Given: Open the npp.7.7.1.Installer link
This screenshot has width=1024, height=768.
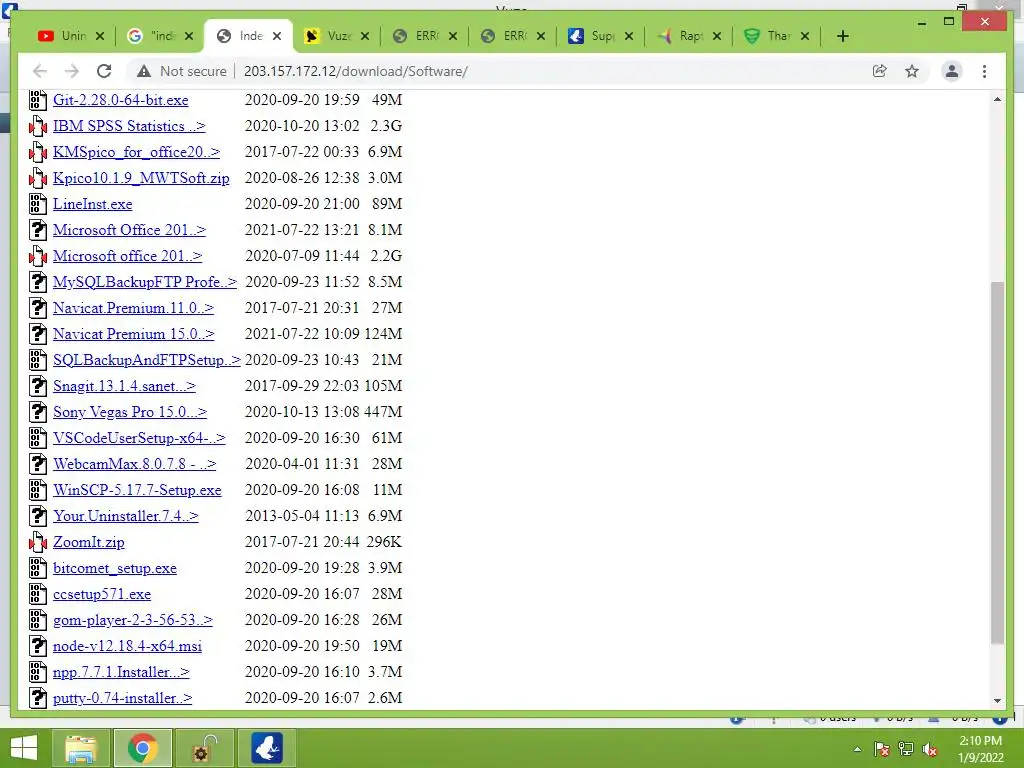Looking at the screenshot, I should pos(121,672).
